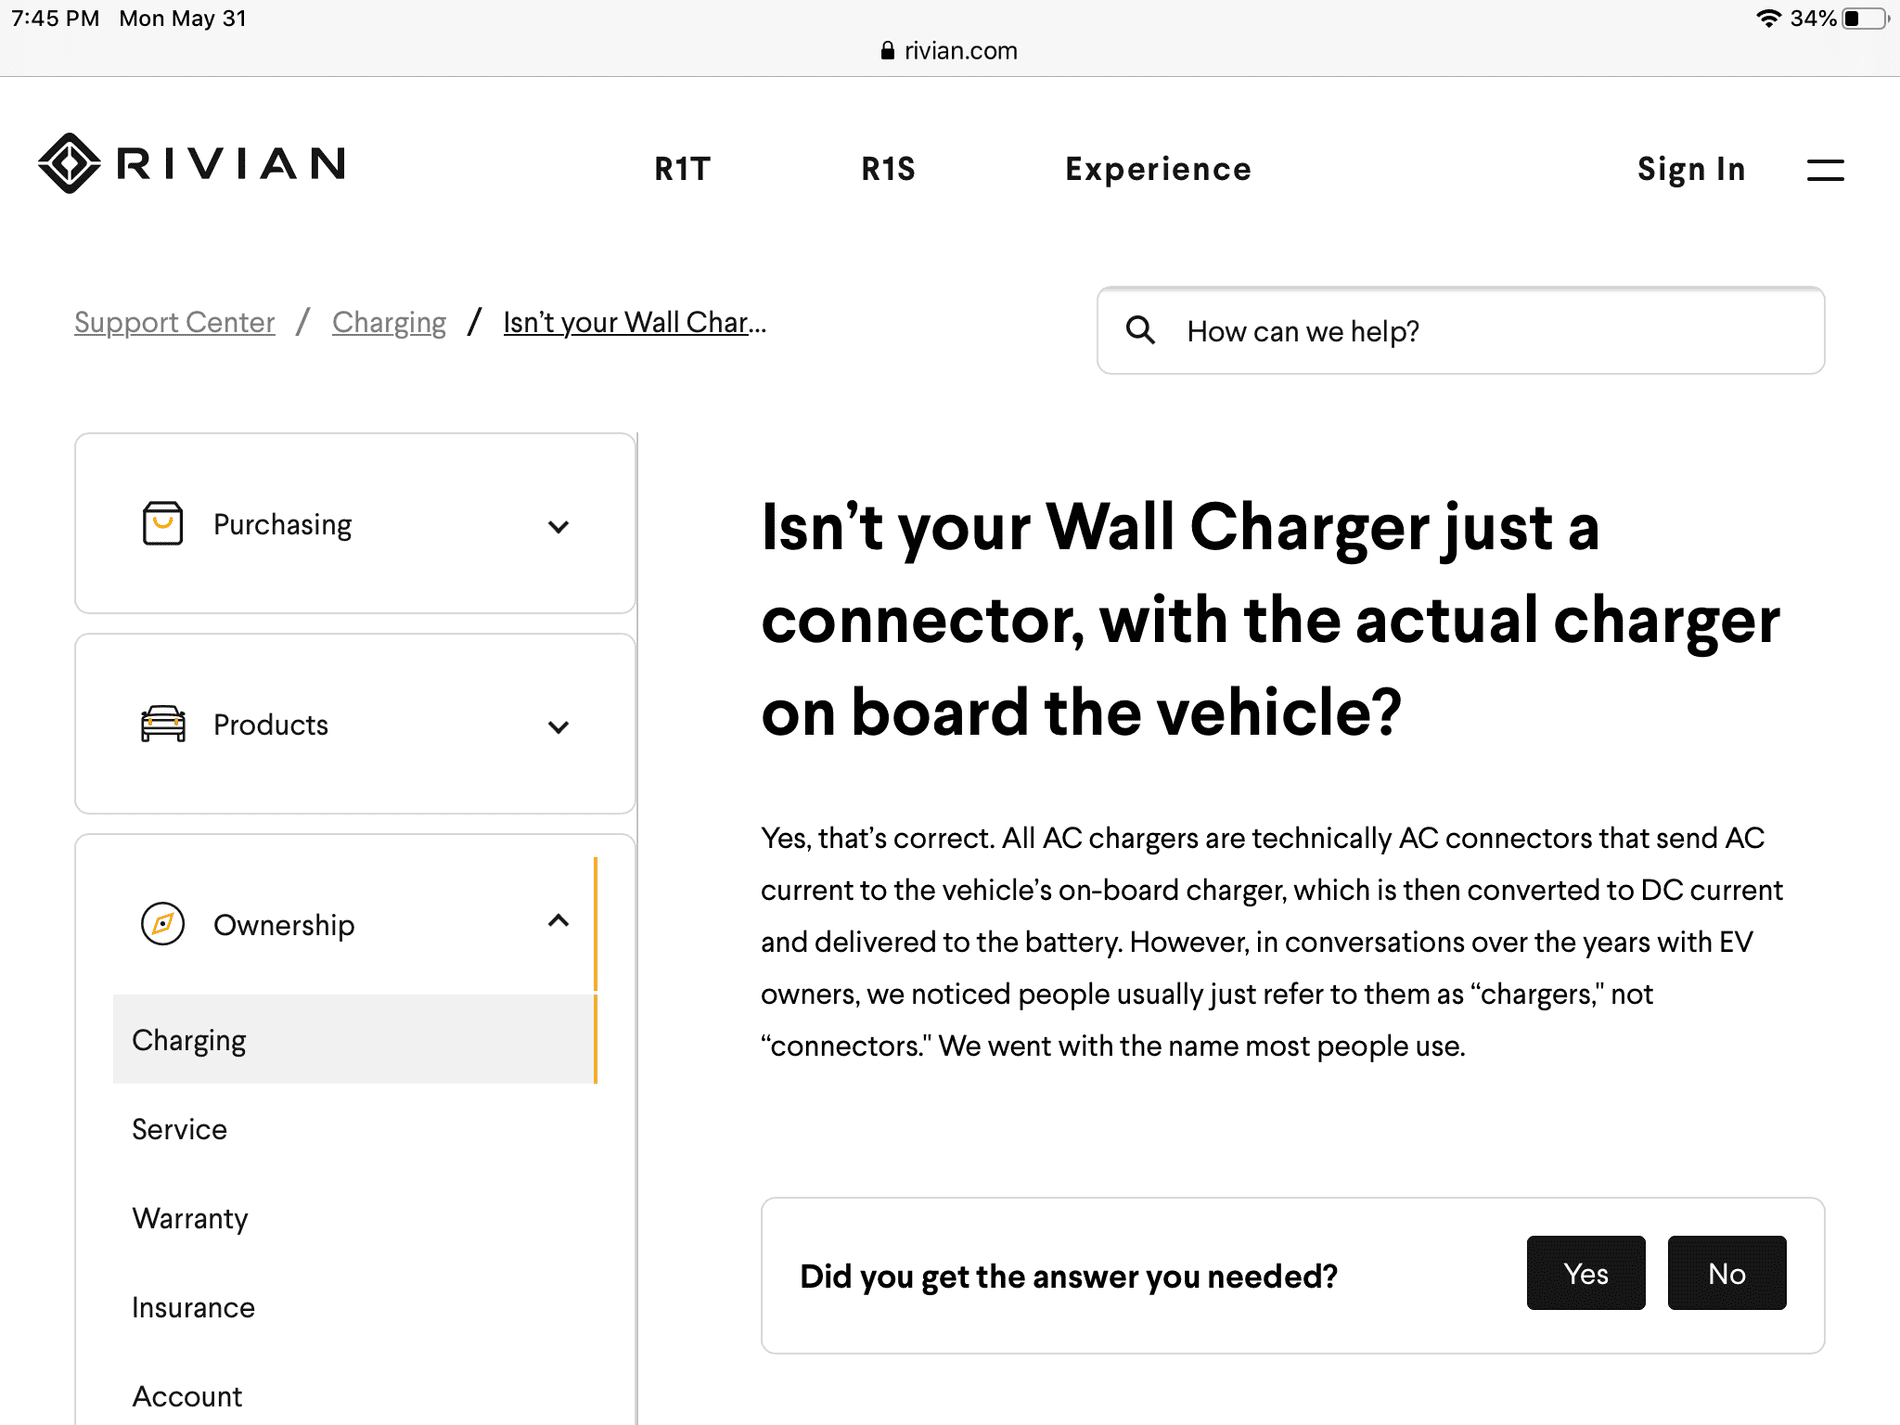Screen dimensions: 1900x1425
Task: Tap the 7:45 PM clock in status bar
Action: (55, 18)
